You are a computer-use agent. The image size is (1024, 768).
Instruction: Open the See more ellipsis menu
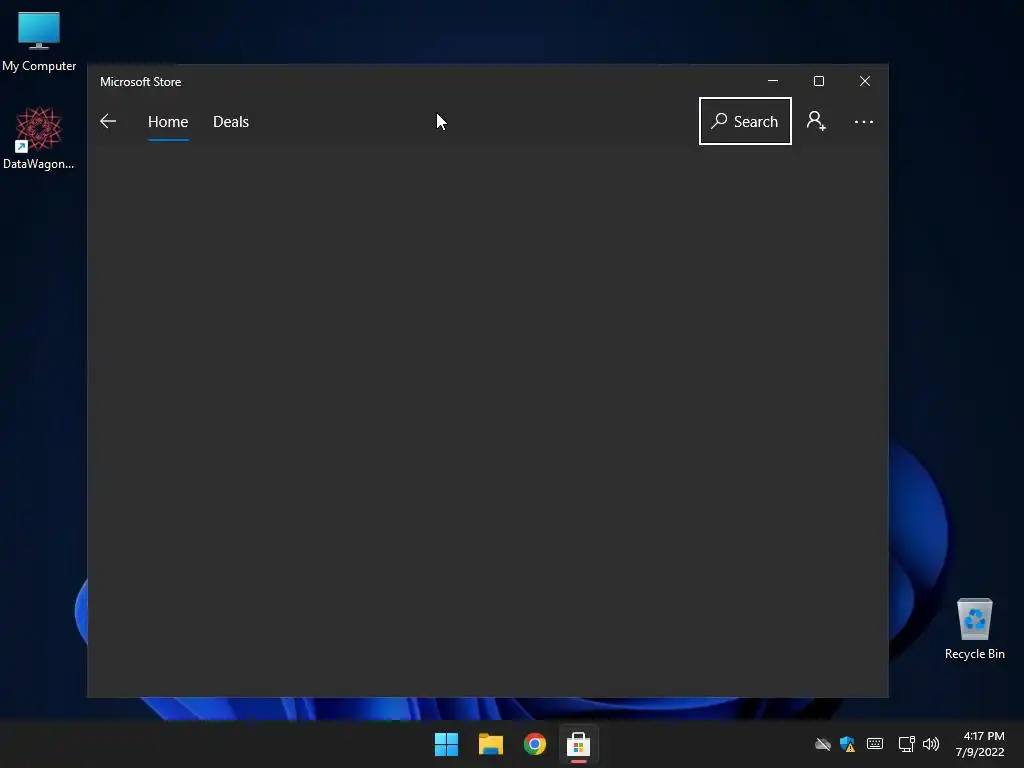(863, 122)
